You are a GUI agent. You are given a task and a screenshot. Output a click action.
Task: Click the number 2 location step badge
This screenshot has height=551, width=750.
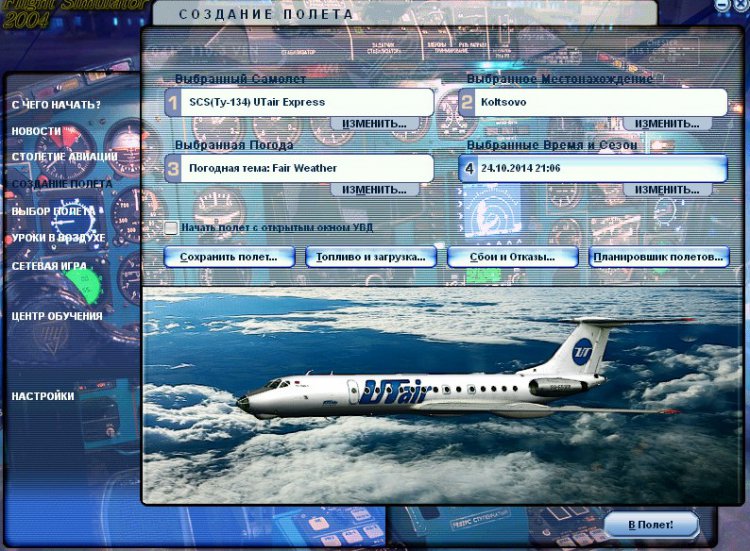(466, 102)
